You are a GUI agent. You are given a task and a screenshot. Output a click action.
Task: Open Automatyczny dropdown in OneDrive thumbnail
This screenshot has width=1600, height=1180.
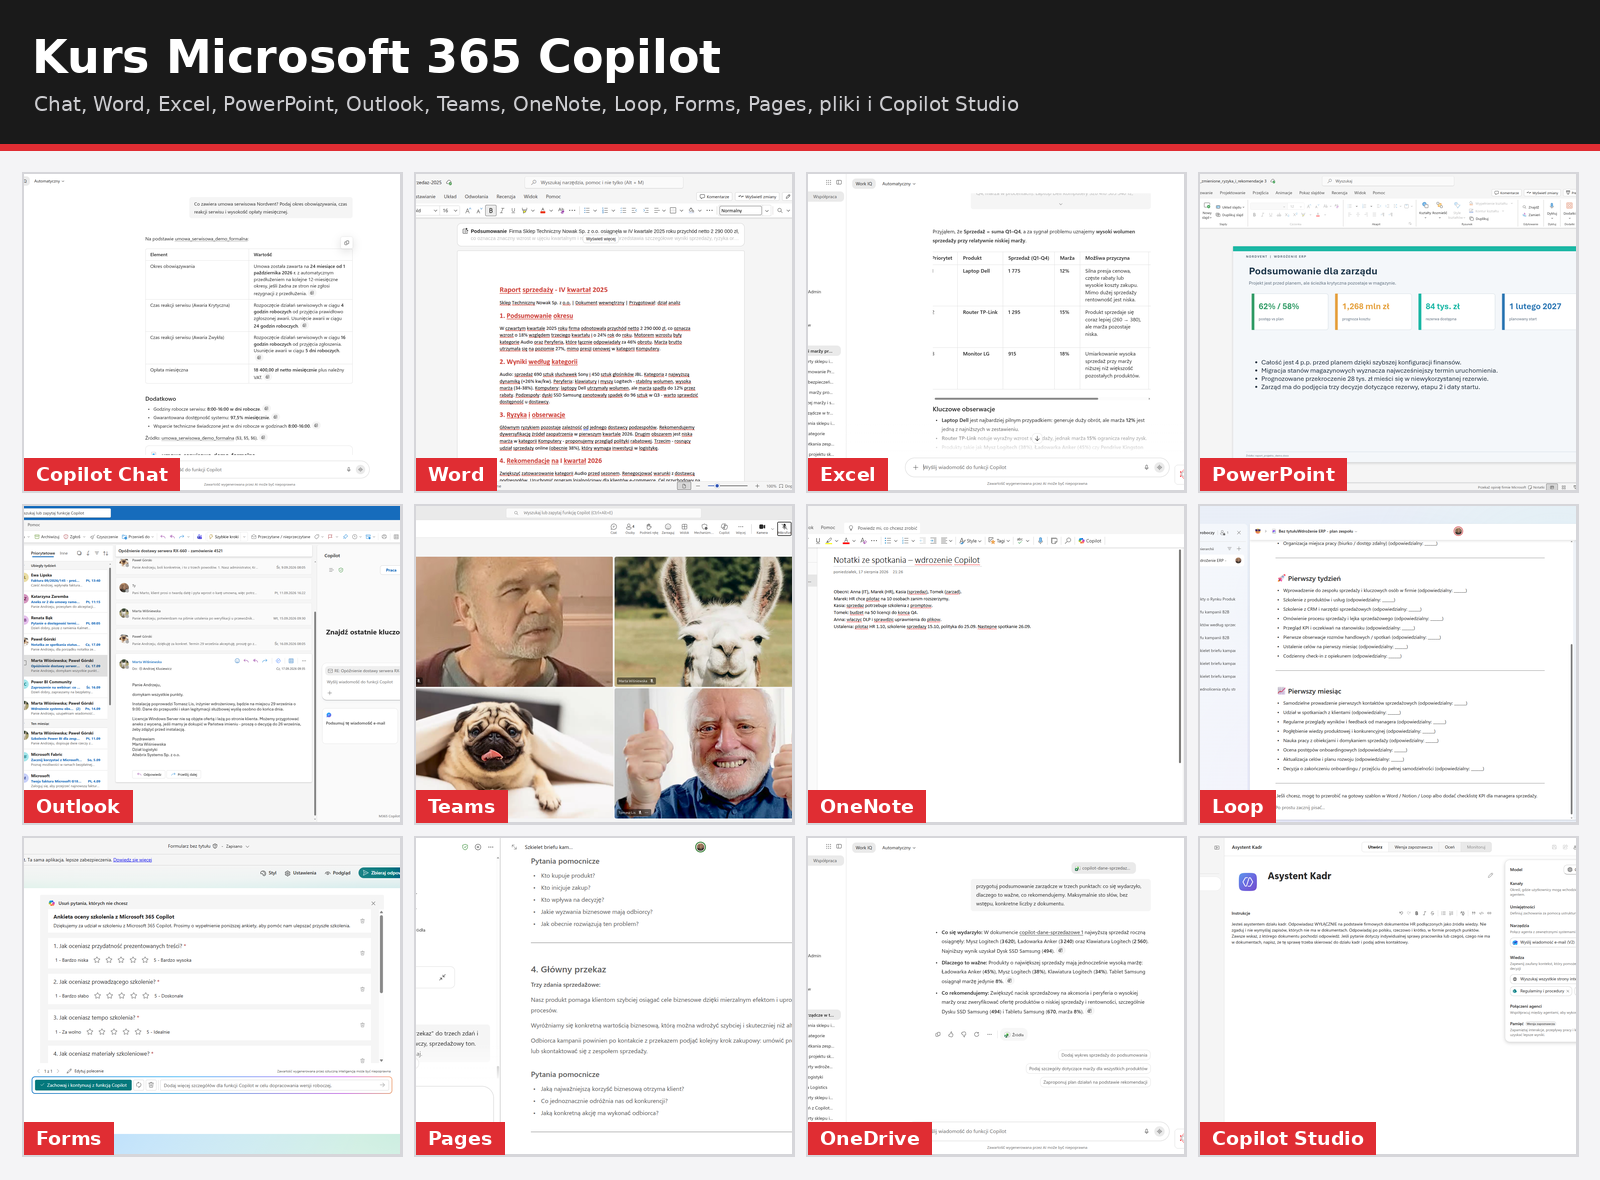tap(898, 848)
